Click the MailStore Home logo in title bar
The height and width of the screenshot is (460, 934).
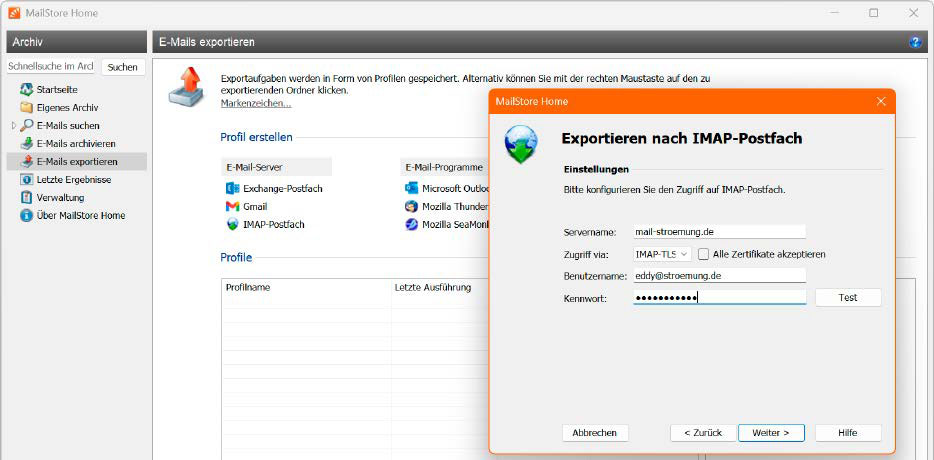[x=14, y=13]
